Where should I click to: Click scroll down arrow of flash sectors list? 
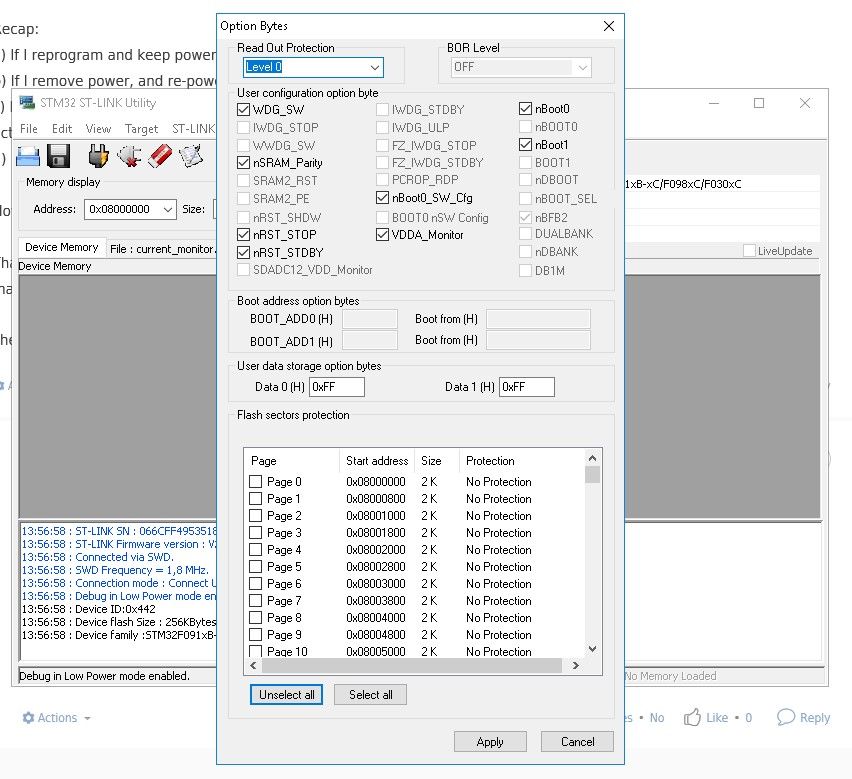pos(592,649)
